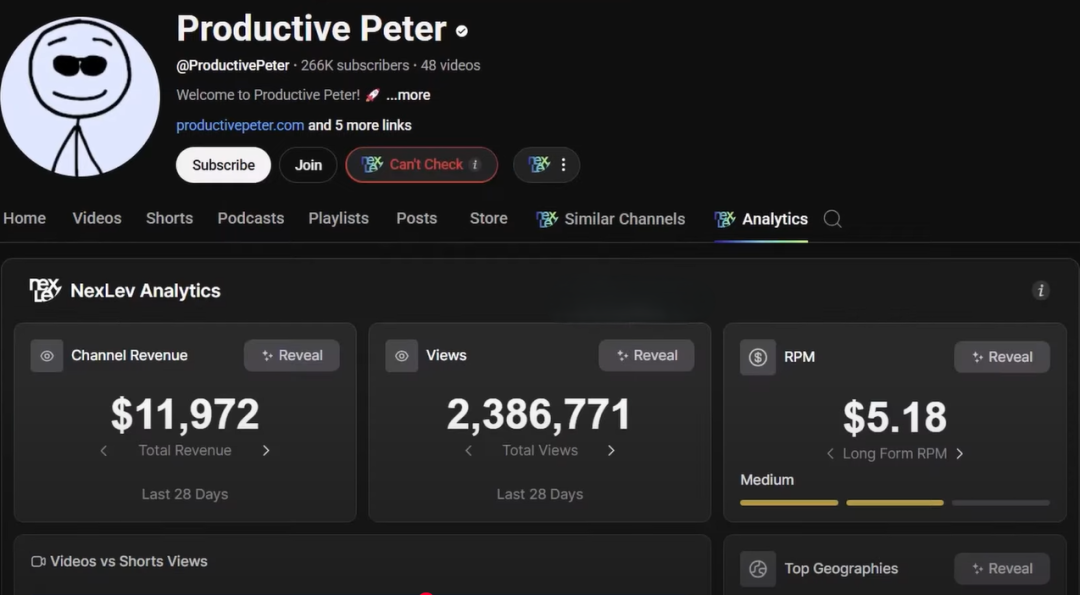Click the Medium RPM level indicator bar
Viewport: 1080px width, 595px height.
pos(894,502)
